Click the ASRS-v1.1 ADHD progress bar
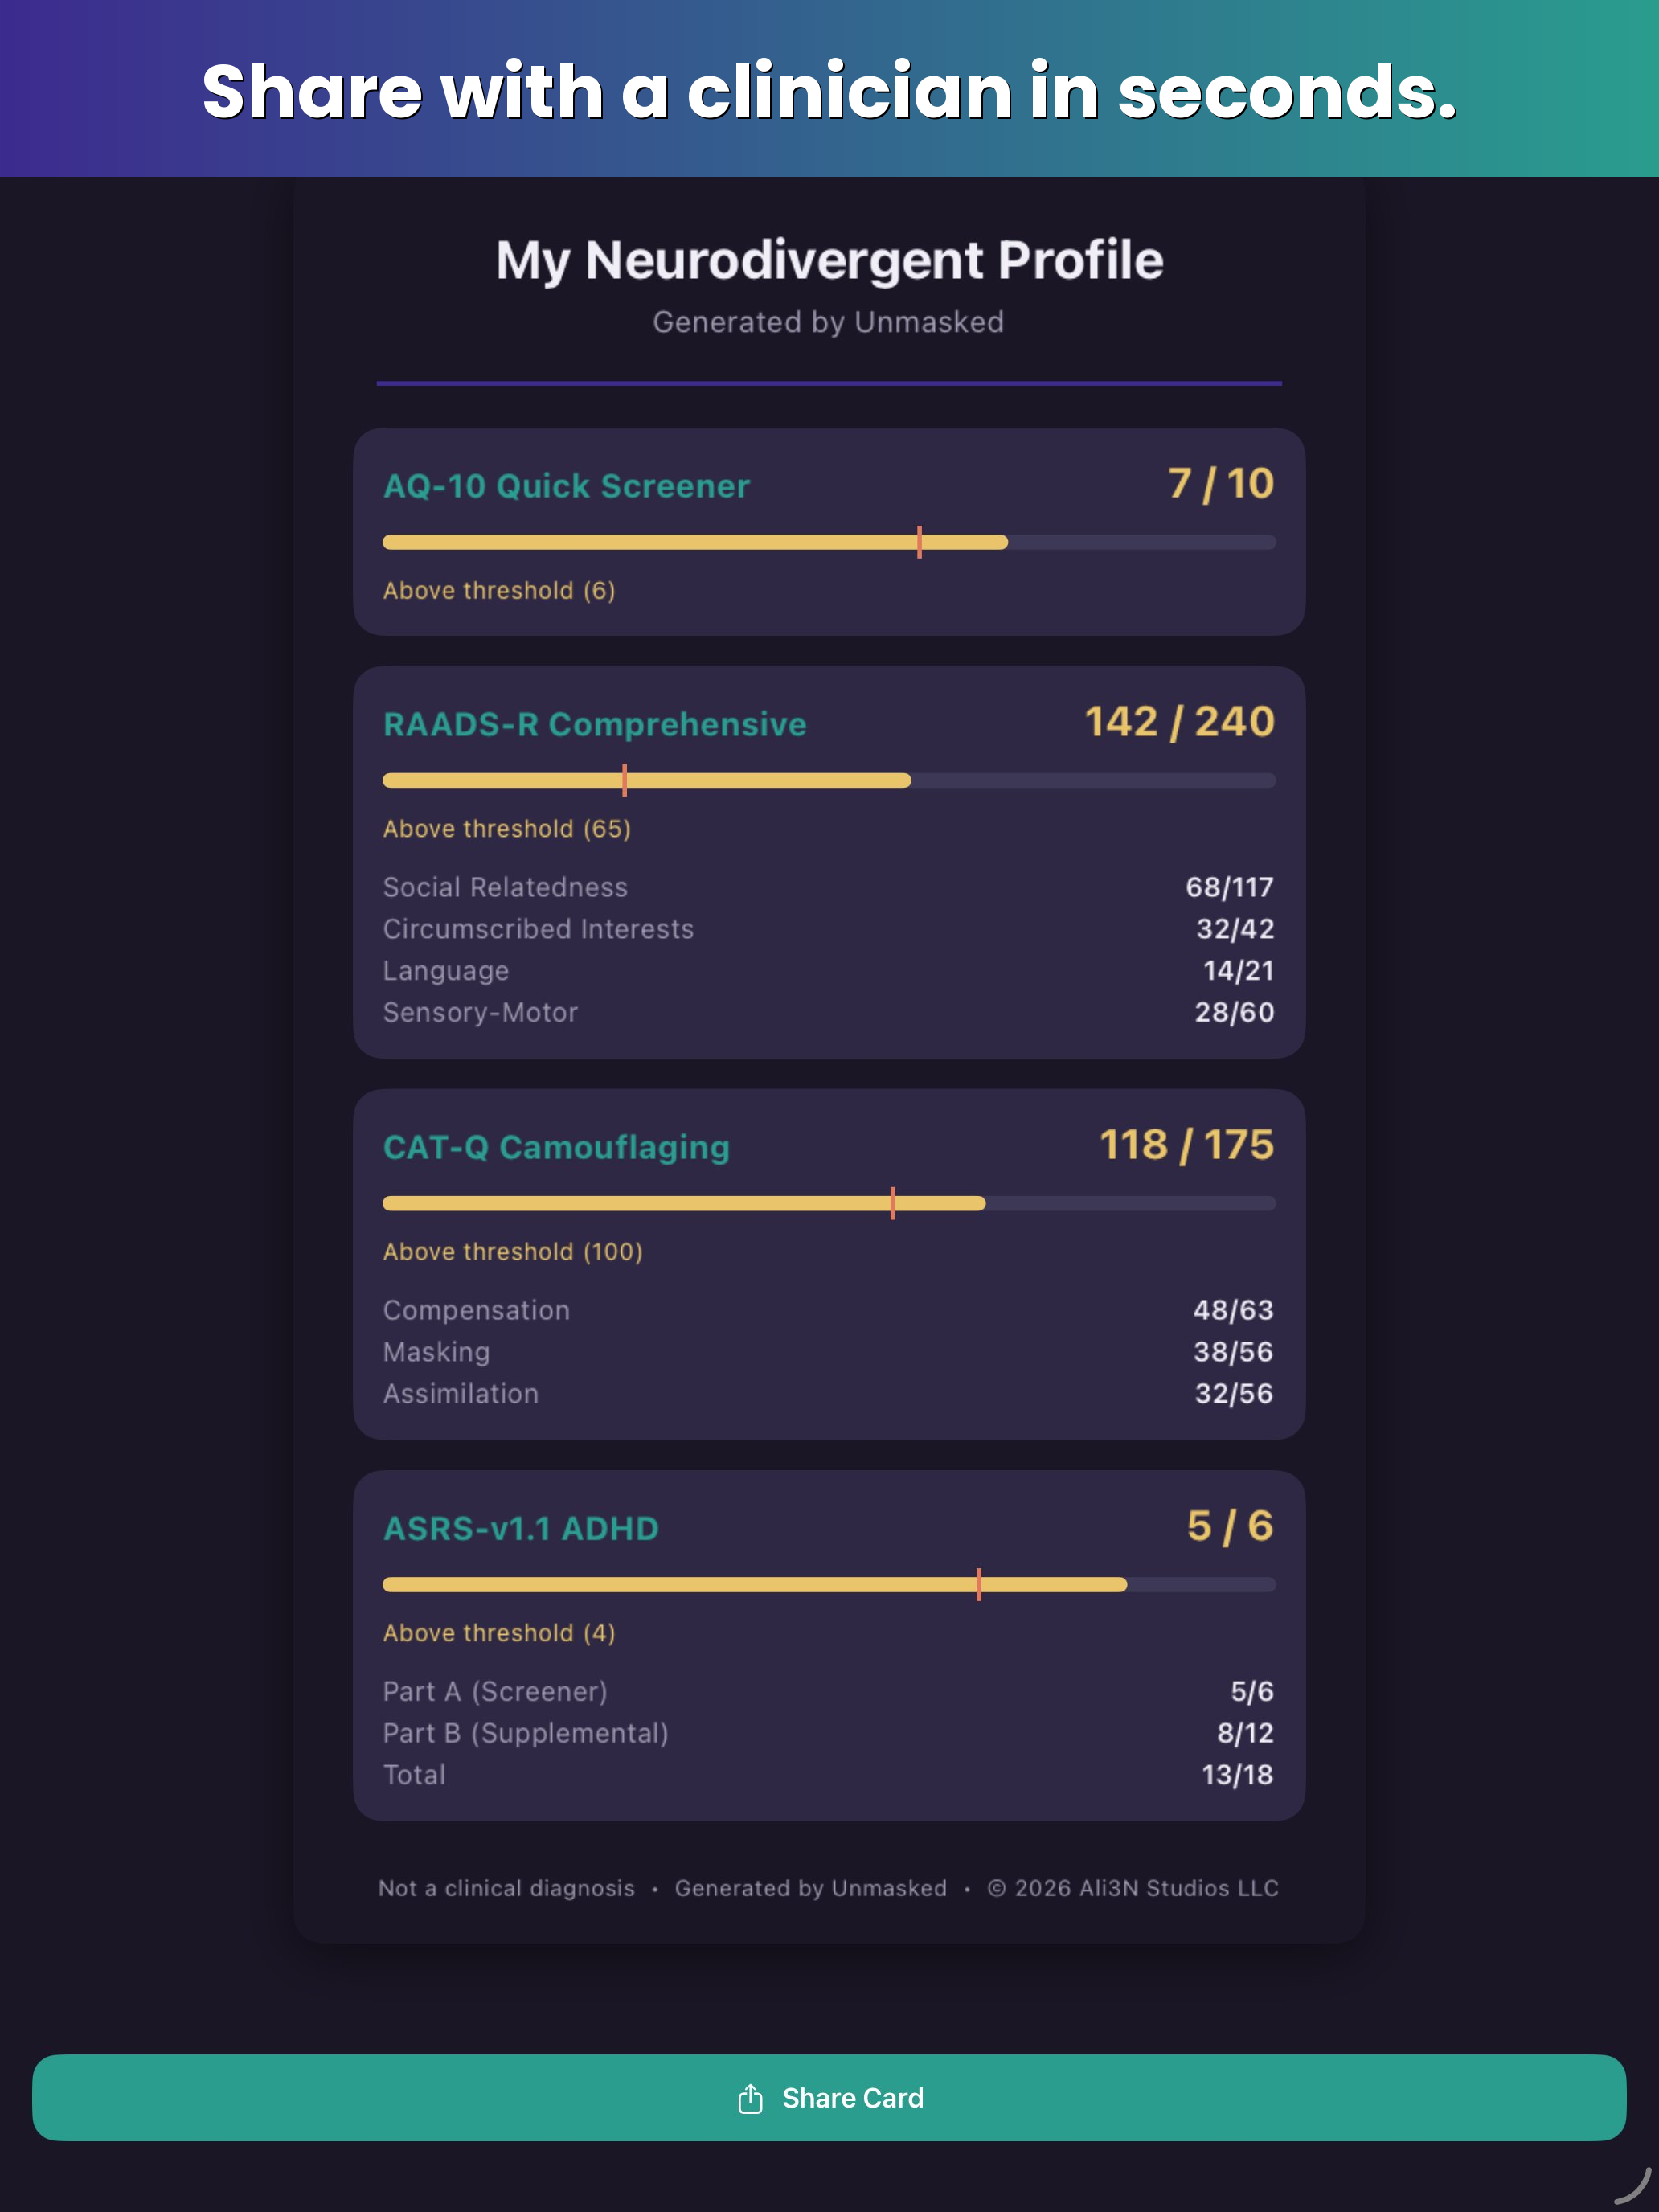The height and width of the screenshot is (2212, 1659). (x=829, y=1584)
